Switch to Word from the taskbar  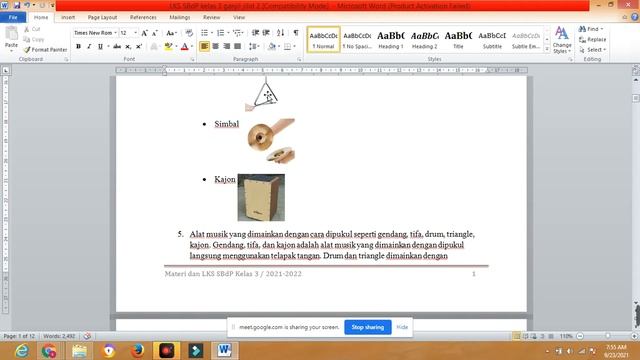click(x=224, y=351)
